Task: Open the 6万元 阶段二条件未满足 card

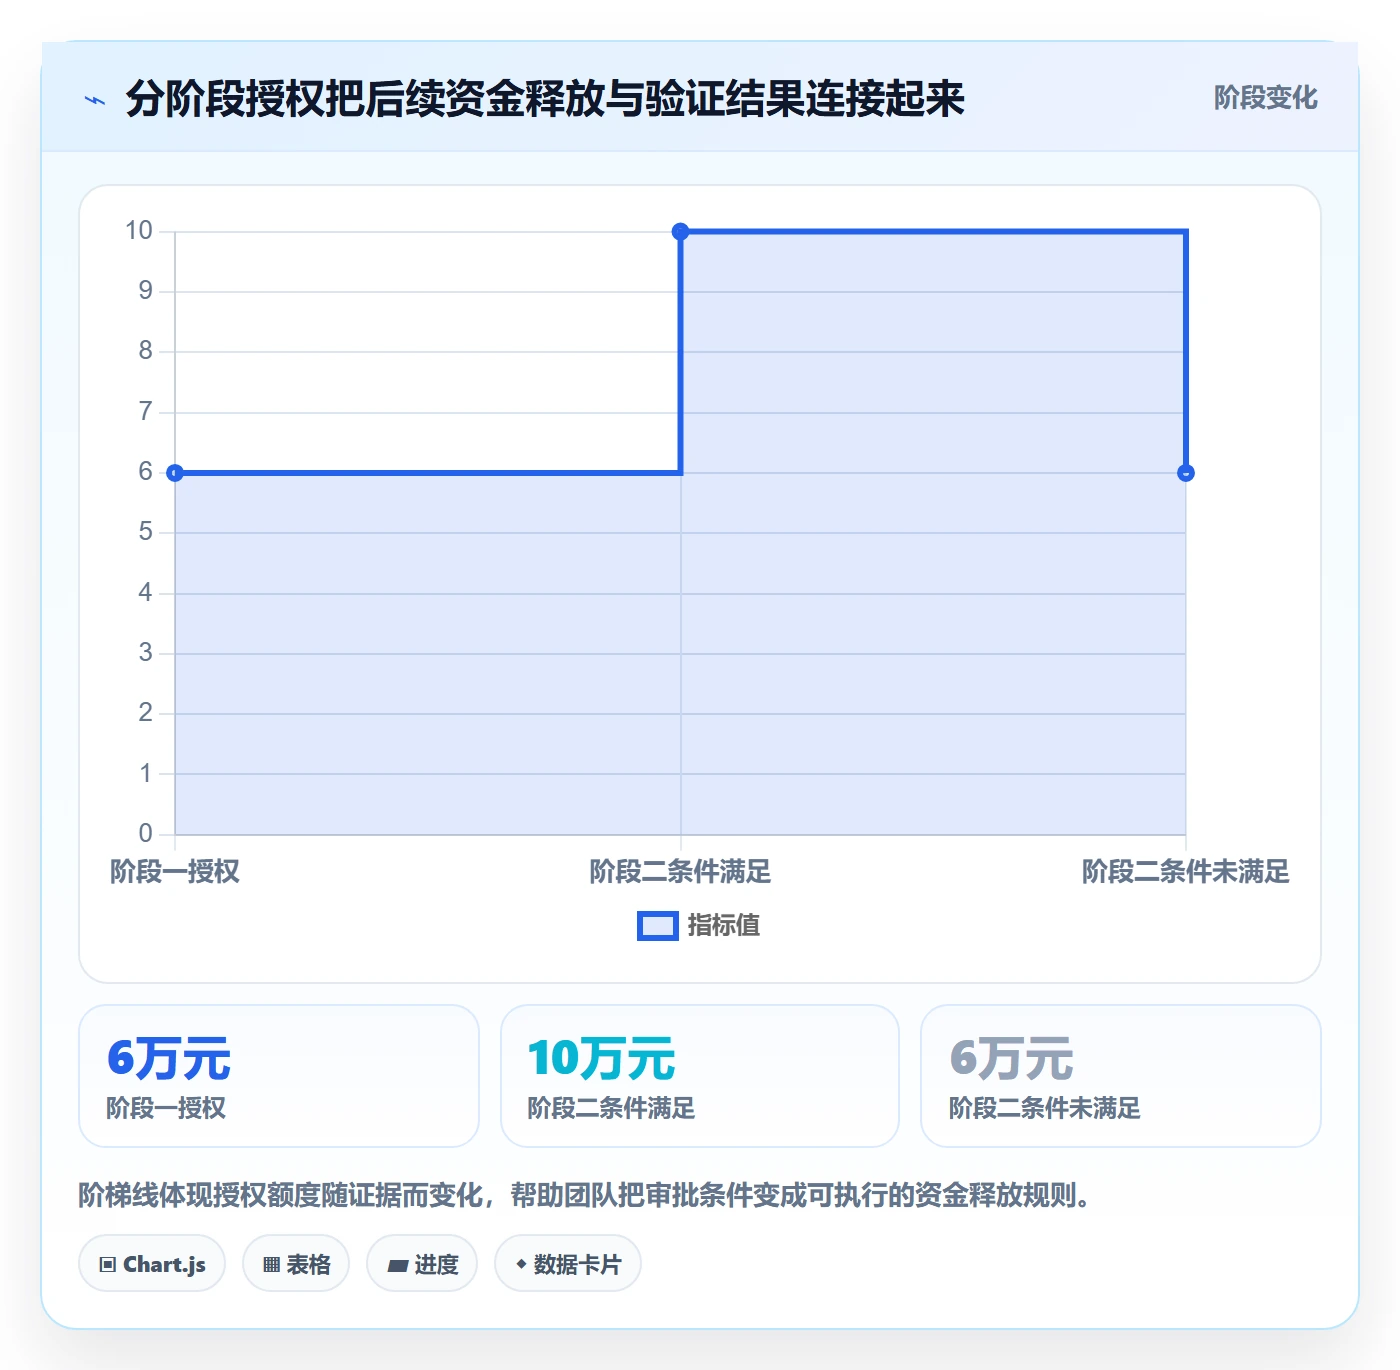Action: [1121, 1076]
